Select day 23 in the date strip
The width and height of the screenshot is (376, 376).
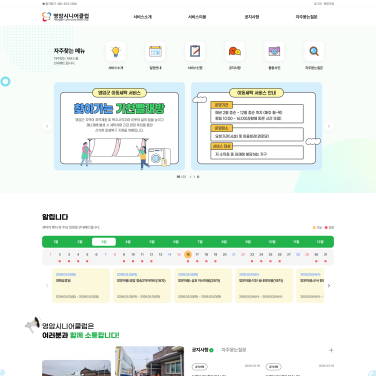click(252, 255)
